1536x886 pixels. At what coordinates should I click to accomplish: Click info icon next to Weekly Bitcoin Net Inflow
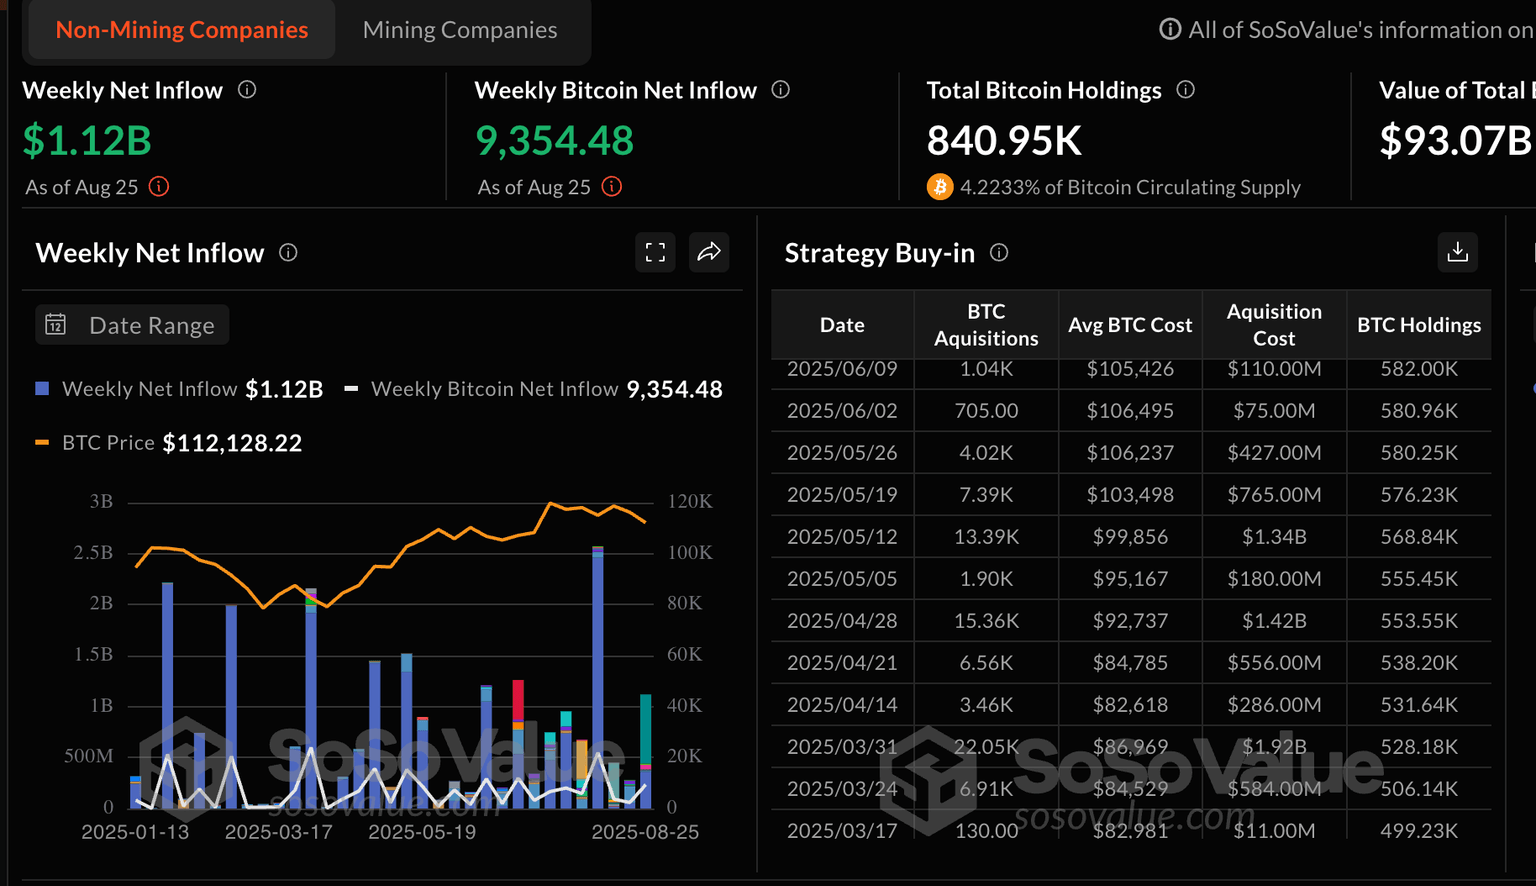coord(781,90)
